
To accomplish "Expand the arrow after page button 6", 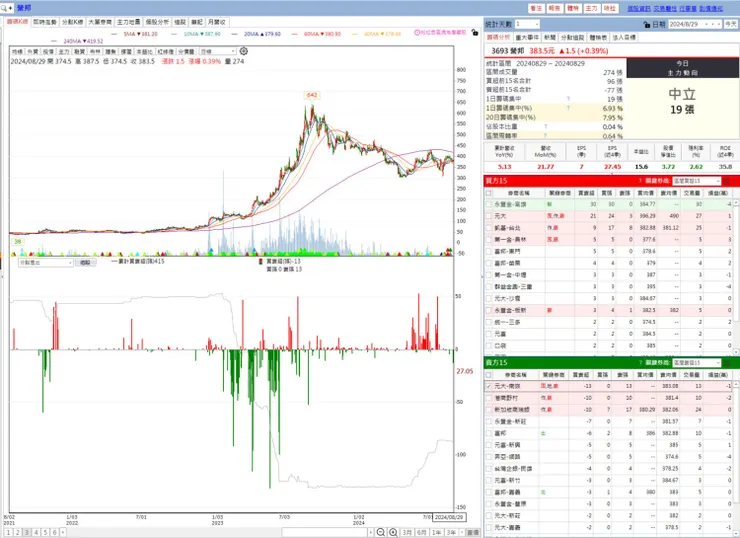I will tap(63, 532).
